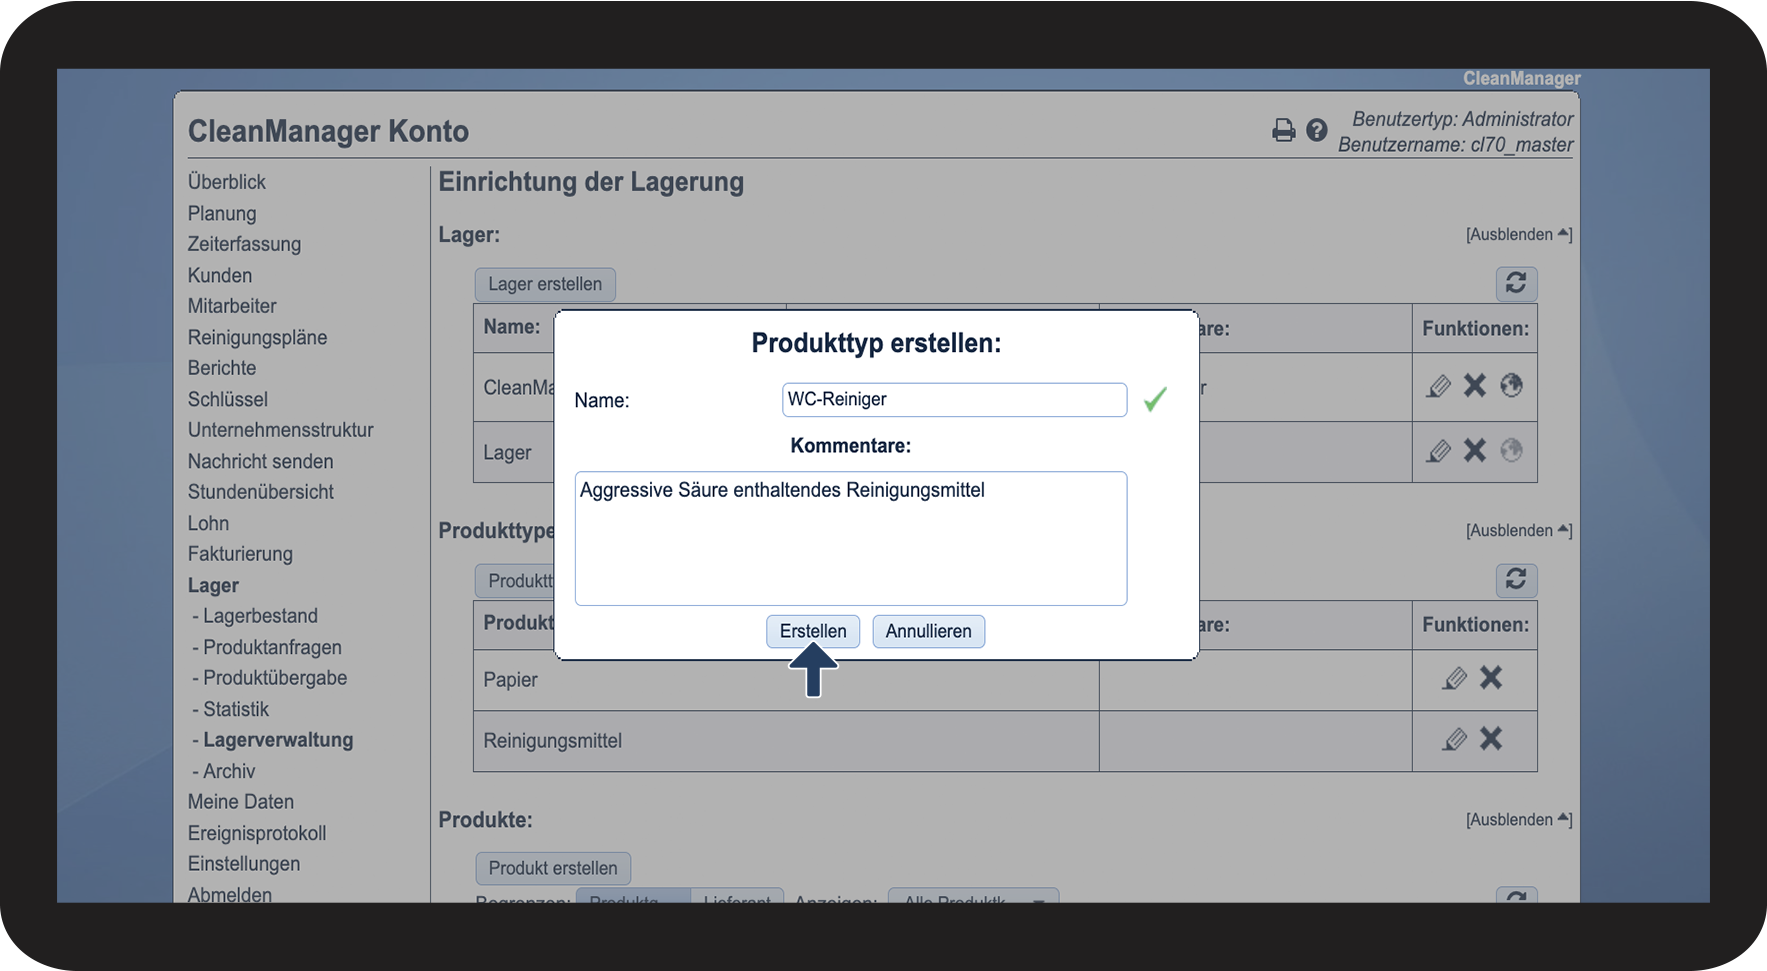Click globe icon in the first Lager row

[x=1511, y=385]
